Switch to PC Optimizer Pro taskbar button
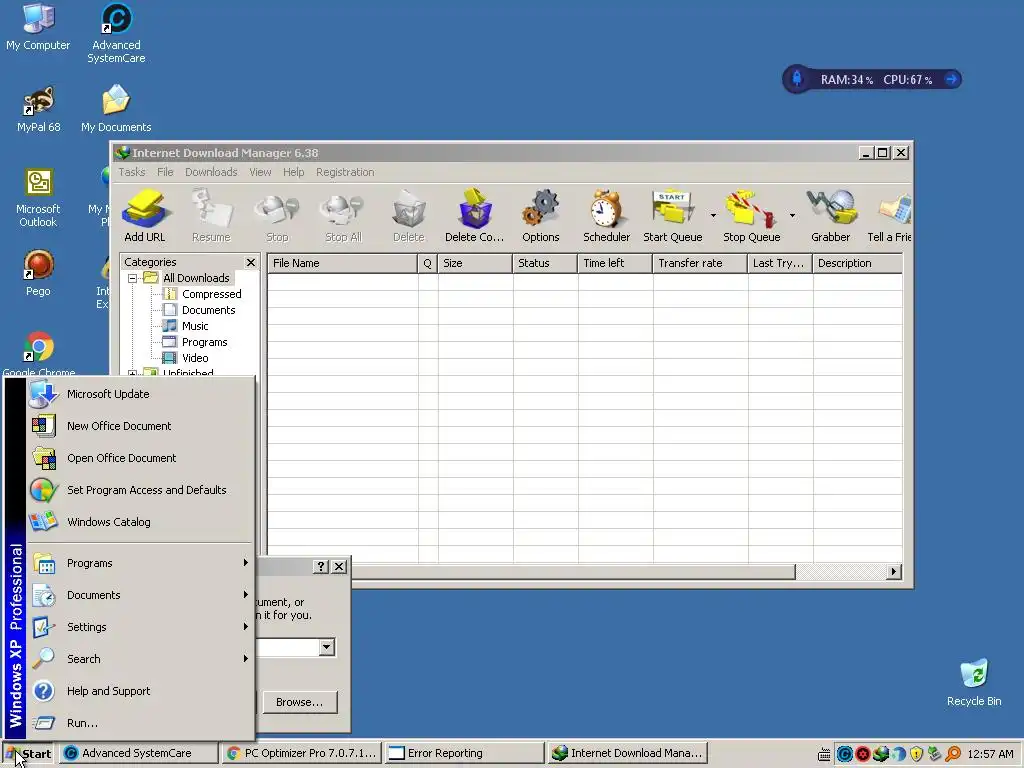The image size is (1024, 768). (x=301, y=753)
